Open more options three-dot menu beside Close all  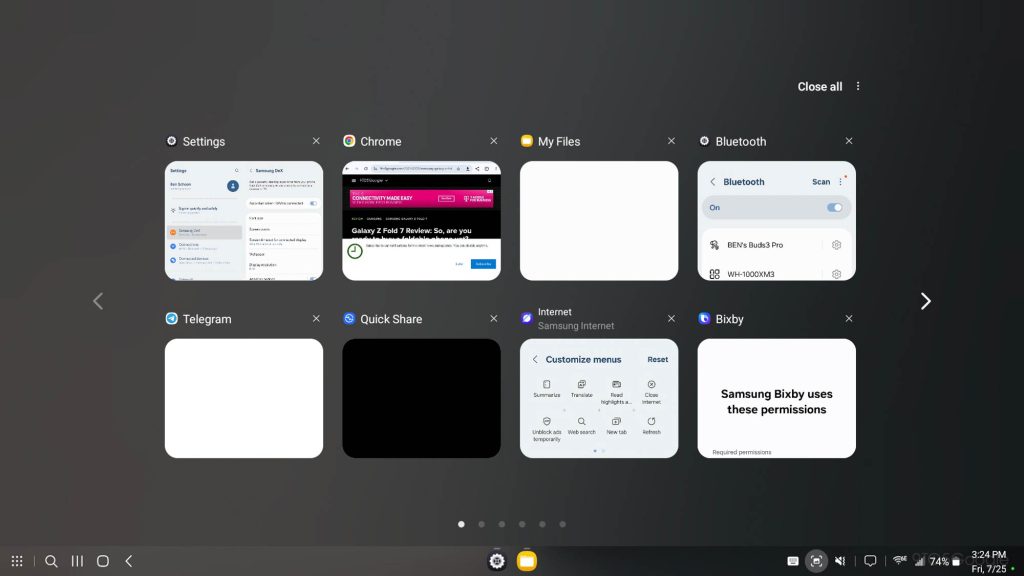click(x=858, y=86)
